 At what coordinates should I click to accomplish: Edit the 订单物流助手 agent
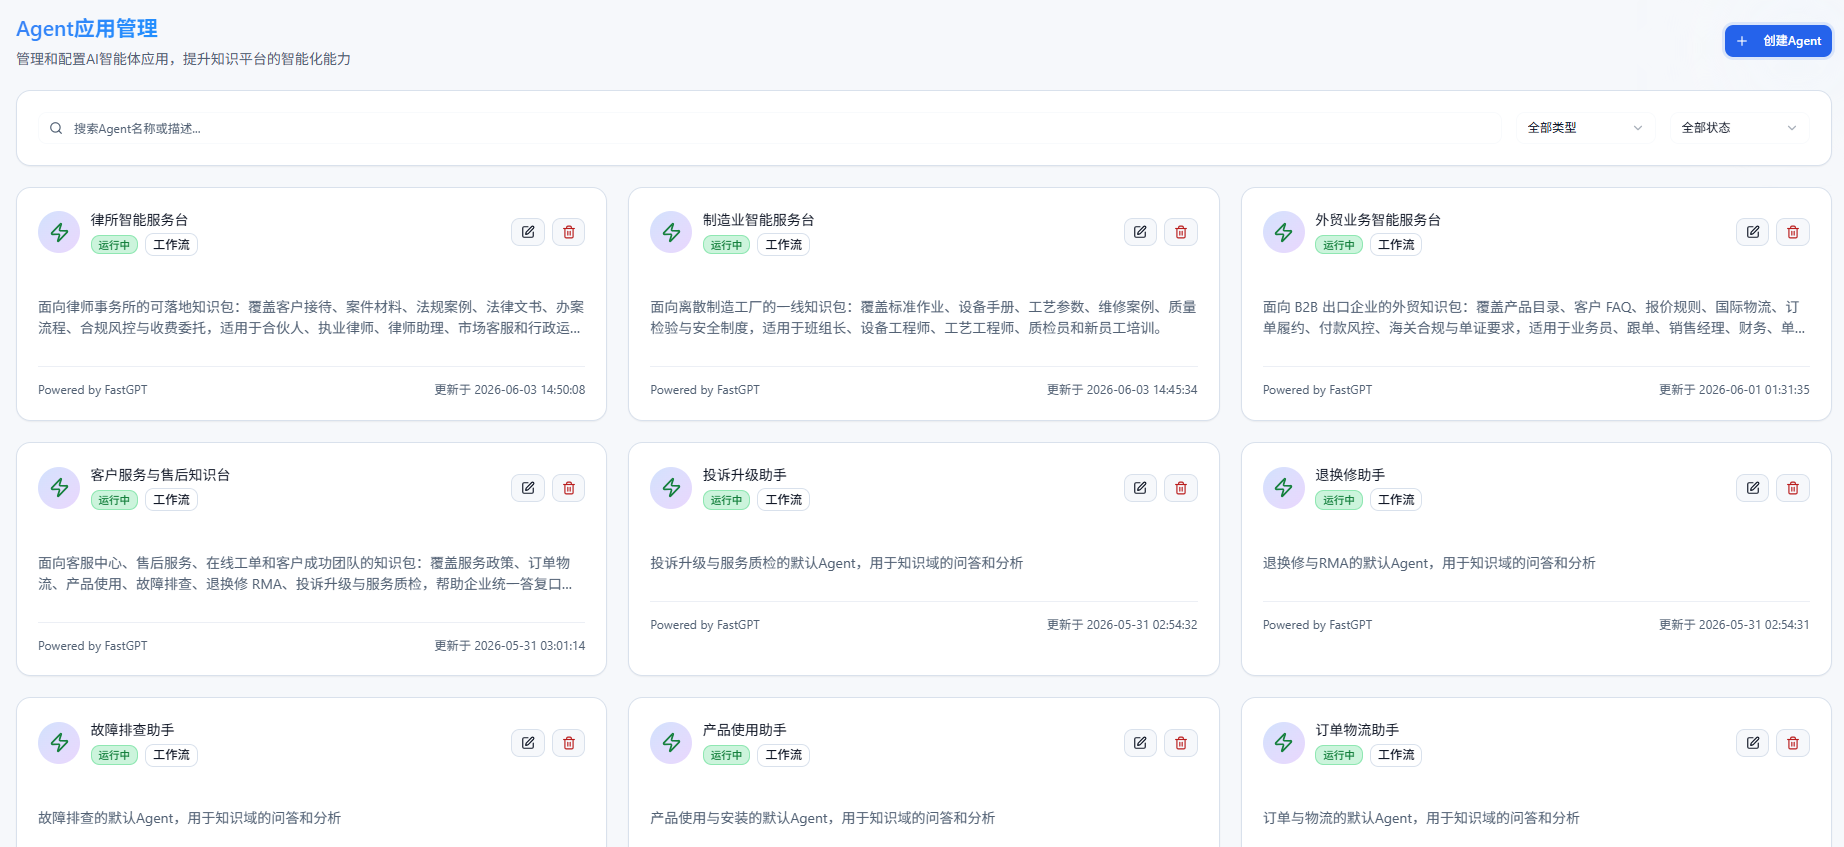click(1753, 743)
